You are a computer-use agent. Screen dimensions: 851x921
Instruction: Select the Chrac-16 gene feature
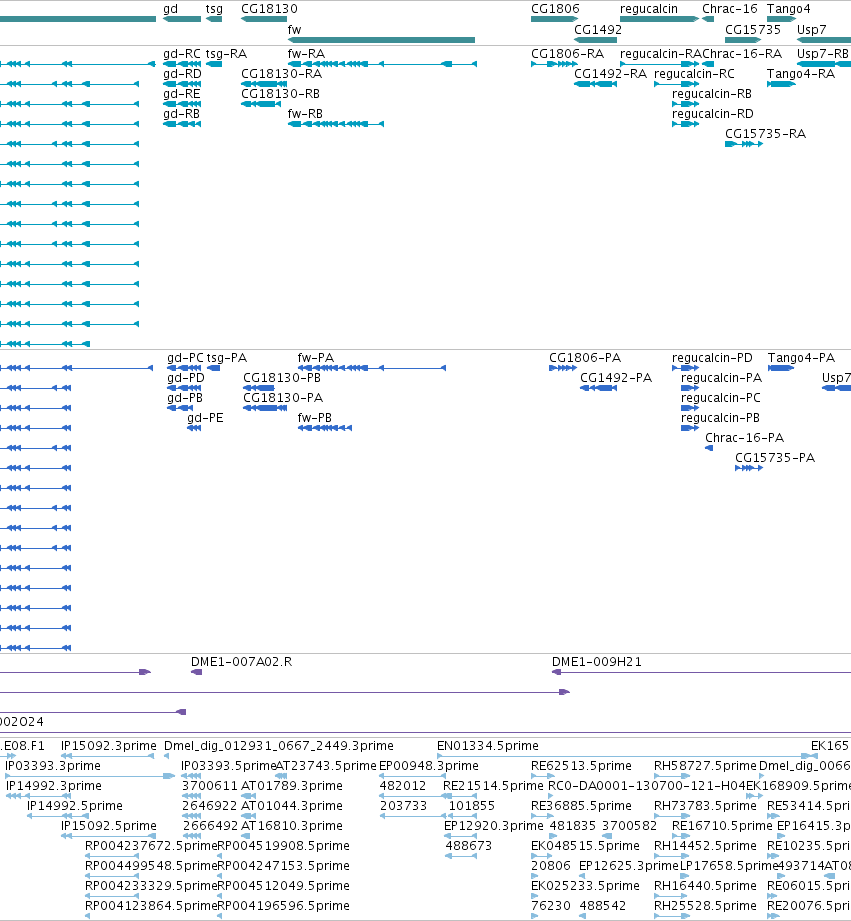pos(708,19)
